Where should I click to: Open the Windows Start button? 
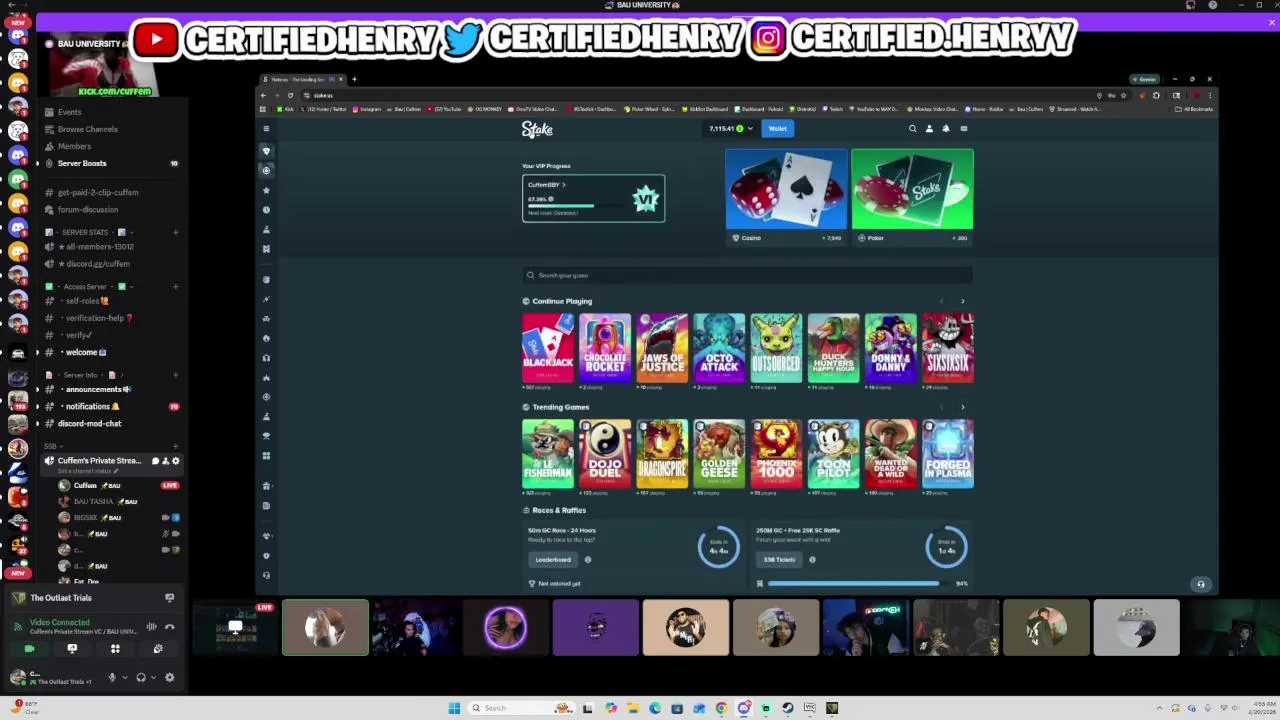pos(454,708)
